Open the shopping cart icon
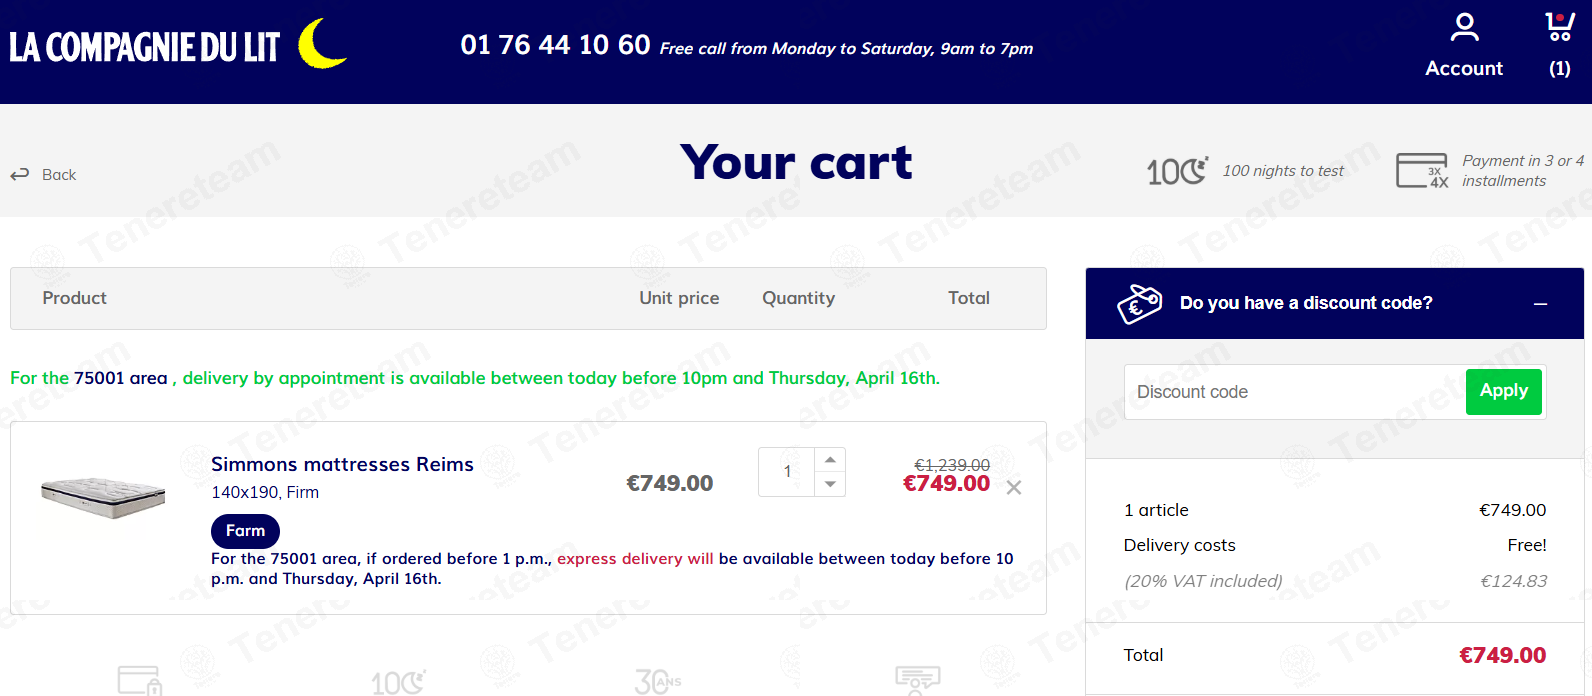Image resolution: width=1592 pixels, height=696 pixels. (x=1559, y=27)
